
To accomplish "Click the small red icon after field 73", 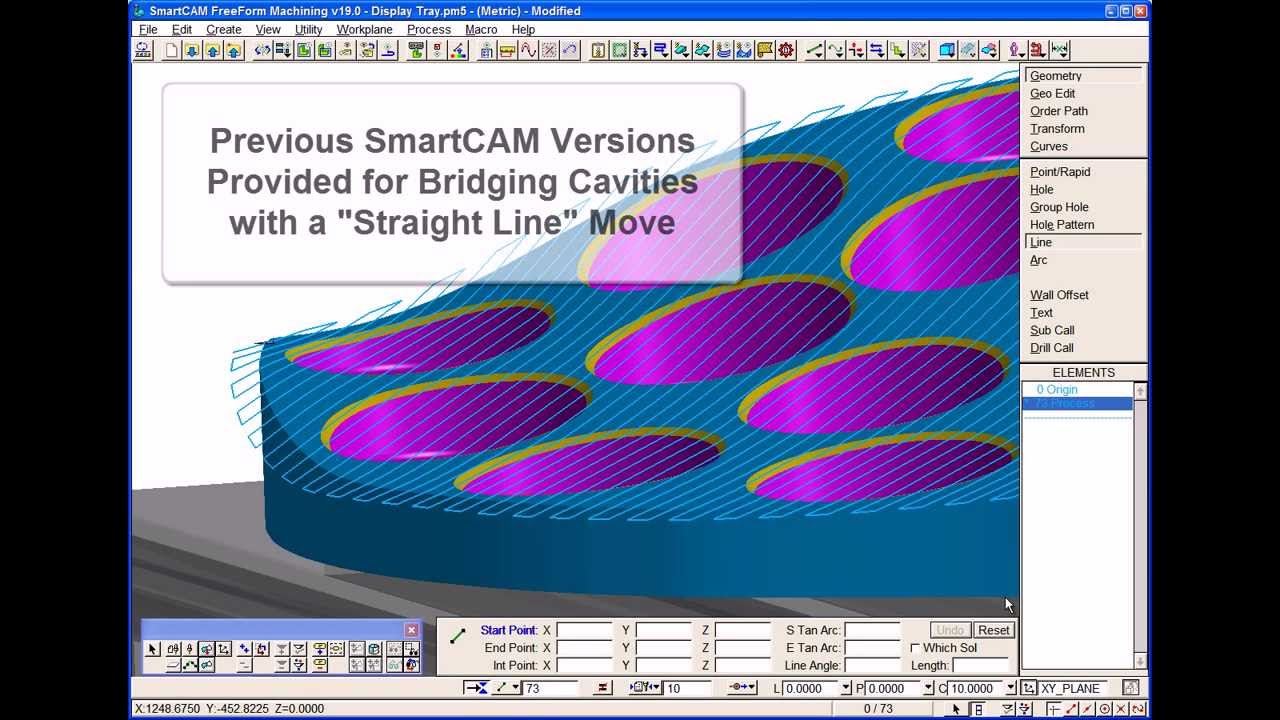I will pos(602,688).
